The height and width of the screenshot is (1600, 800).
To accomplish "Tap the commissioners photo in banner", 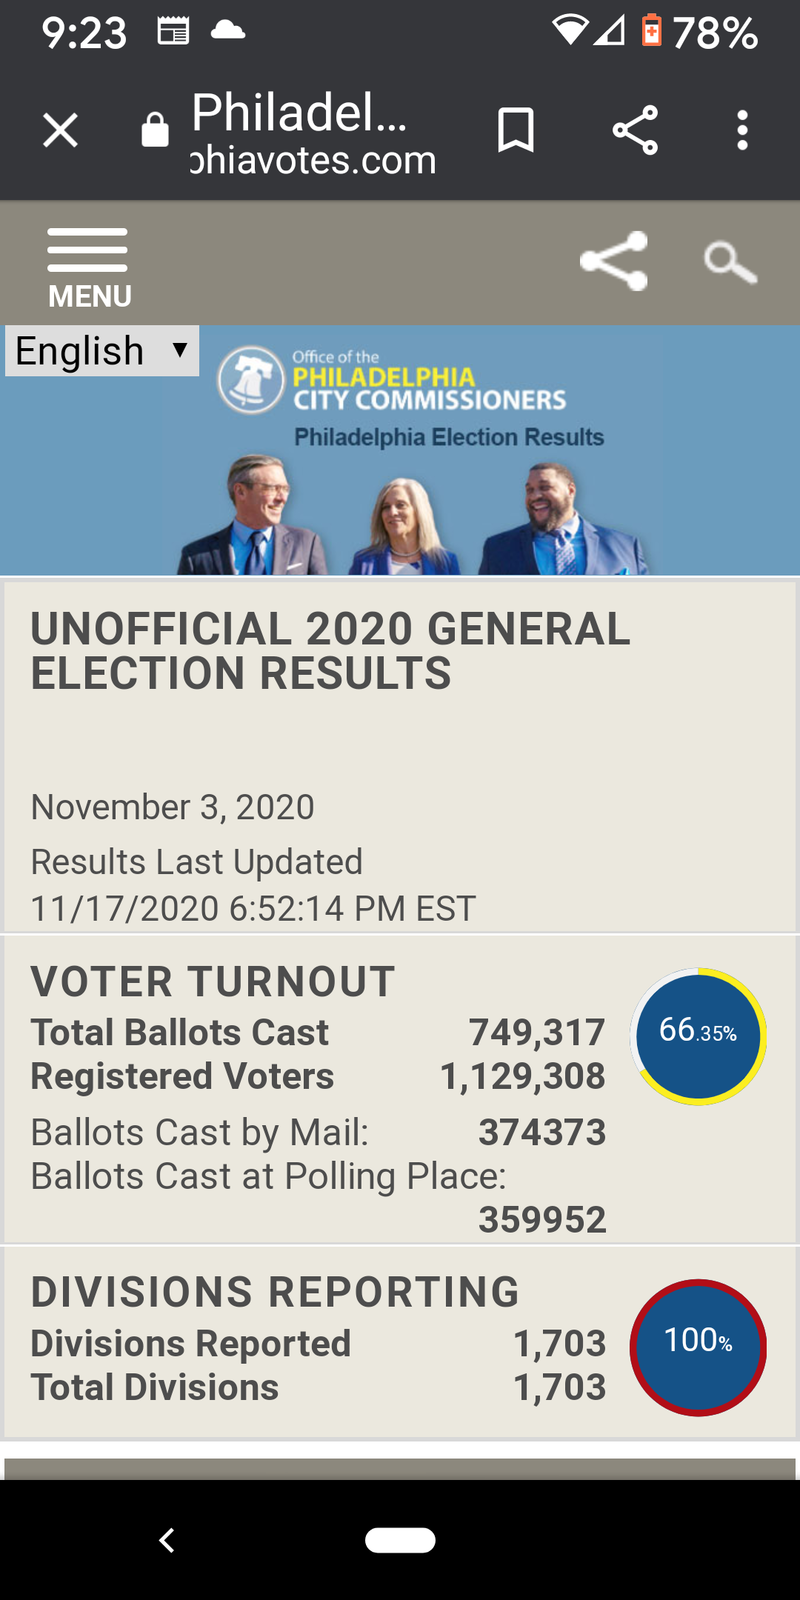I will pyautogui.click(x=413, y=515).
